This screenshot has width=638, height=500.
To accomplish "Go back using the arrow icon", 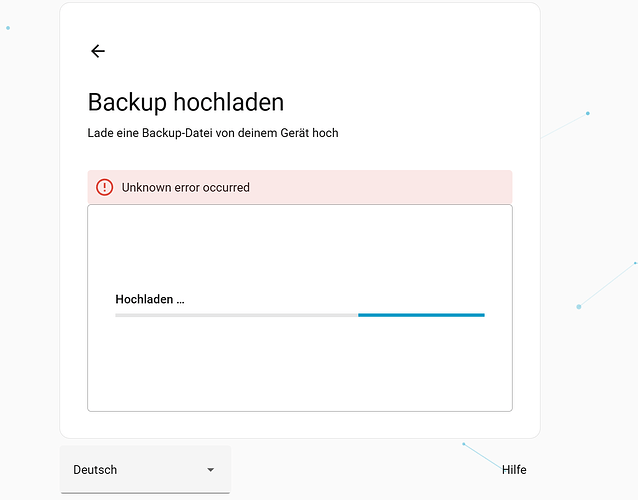I will (x=97, y=51).
